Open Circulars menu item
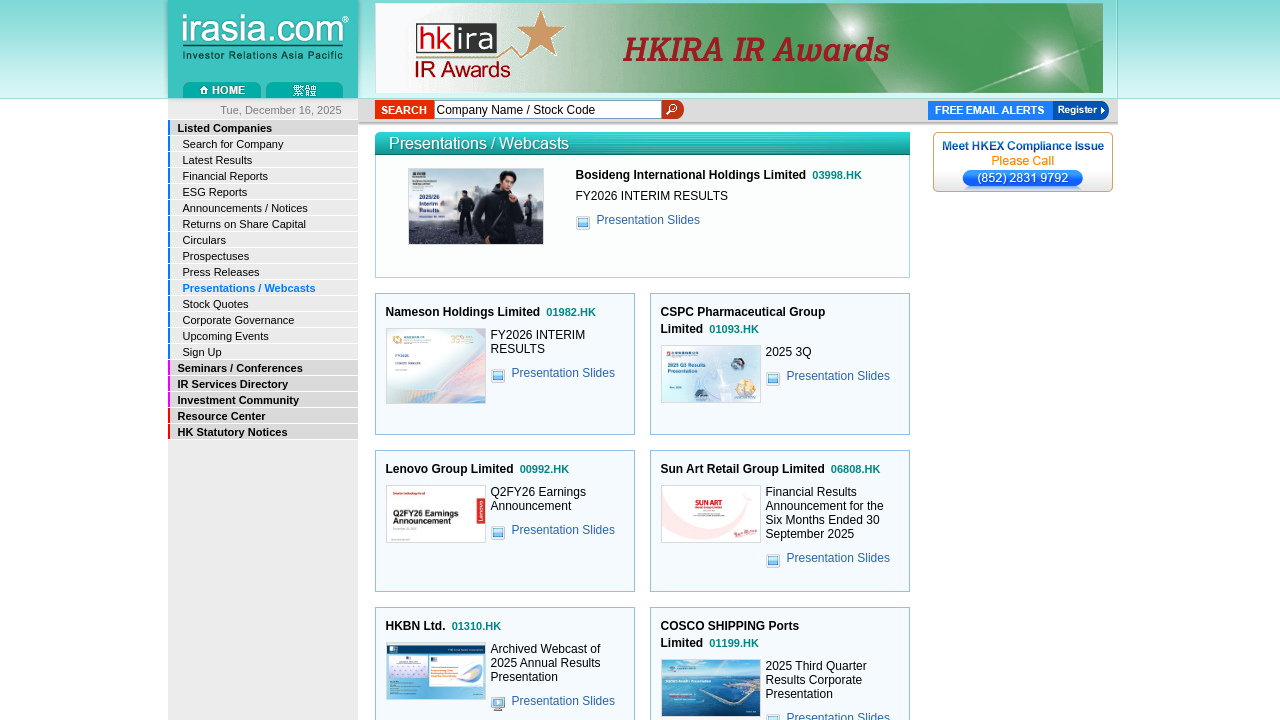Viewport: 1280px width, 720px height. pyautogui.click(x=263, y=240)
